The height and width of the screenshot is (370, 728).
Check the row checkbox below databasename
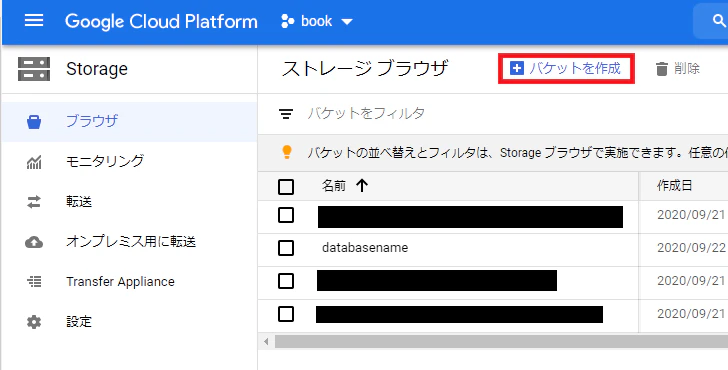(286, 281)
